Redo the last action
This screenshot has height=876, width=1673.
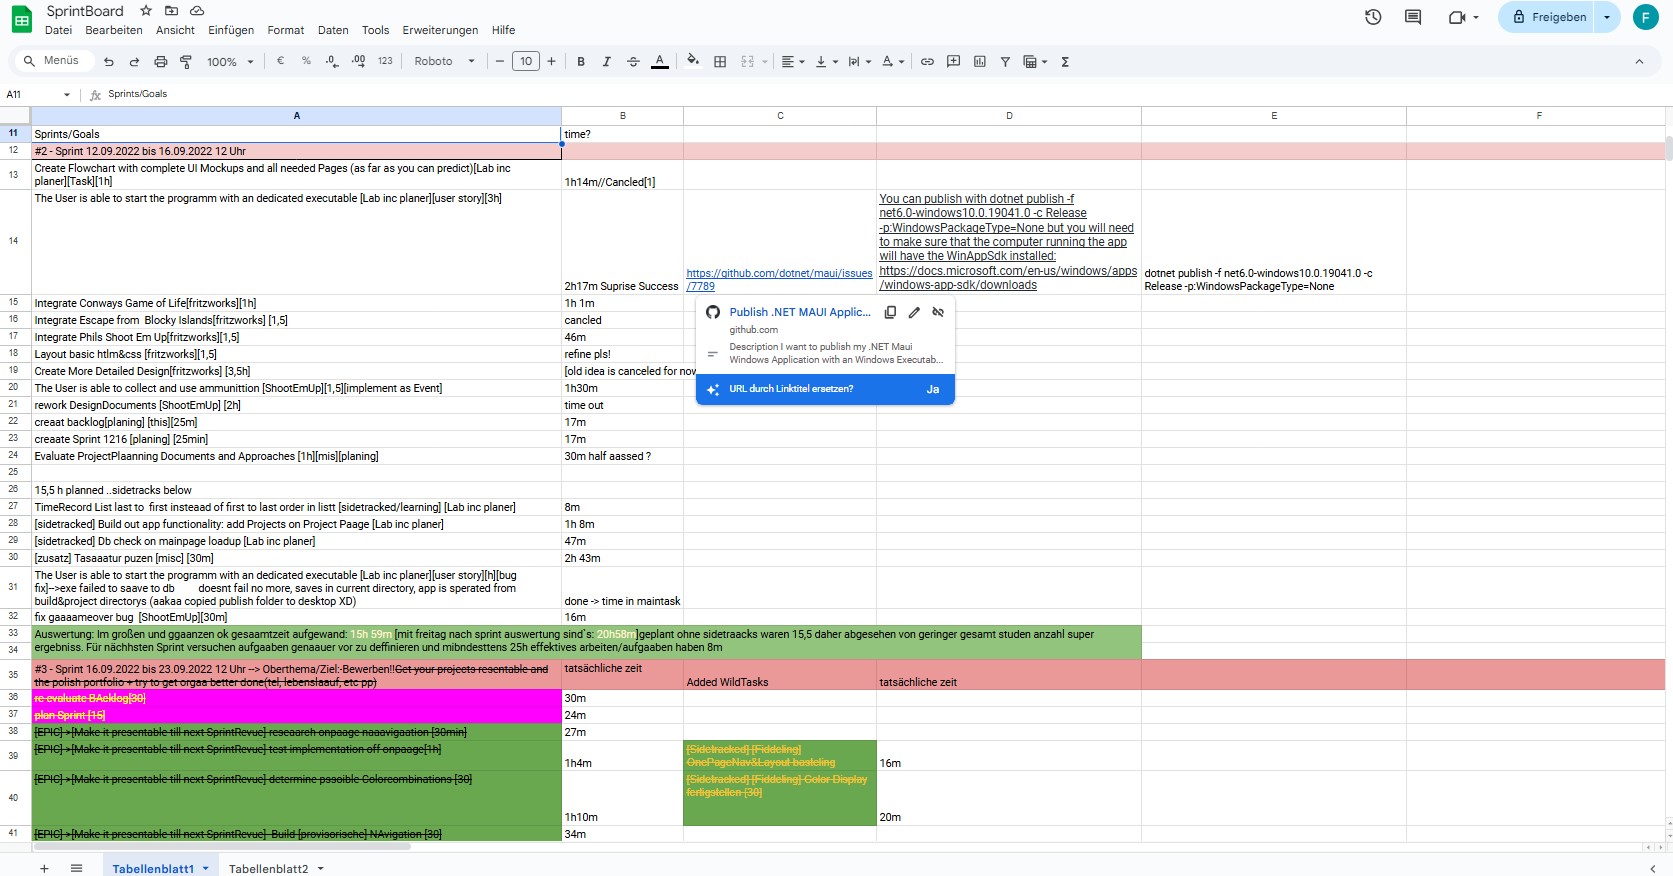(x=134, y=62)
